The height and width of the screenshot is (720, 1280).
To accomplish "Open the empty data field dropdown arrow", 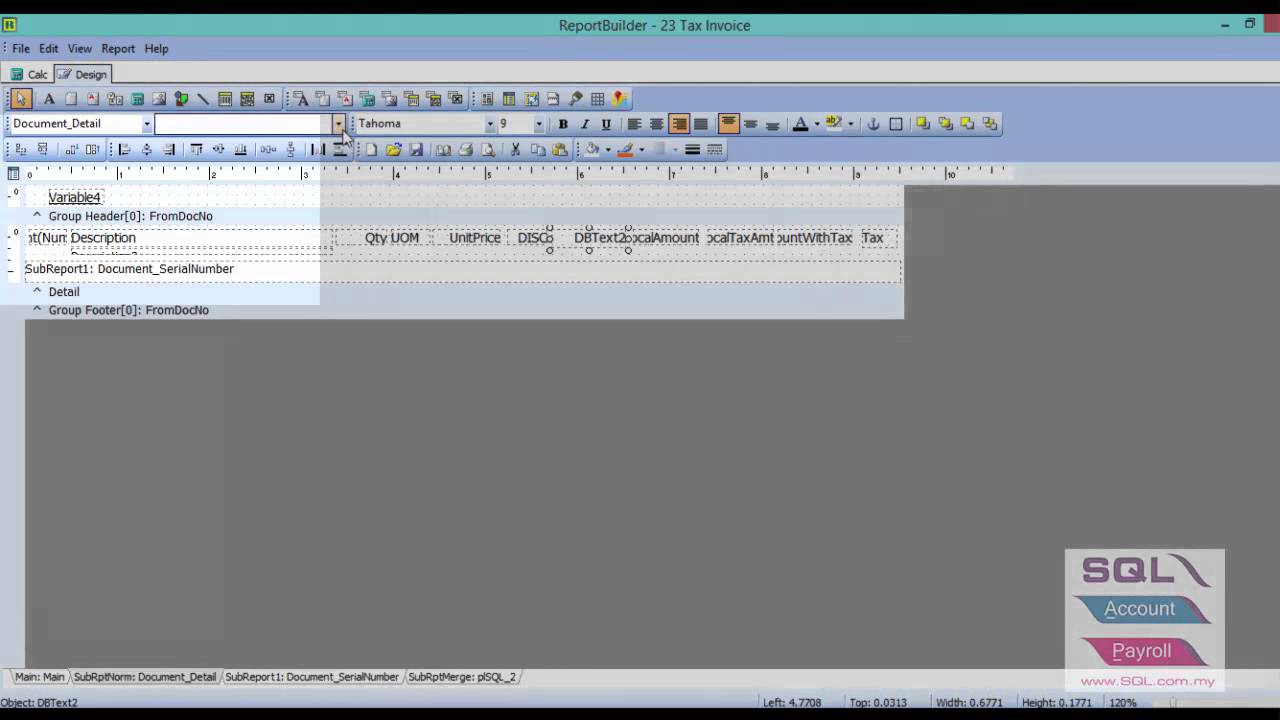I will [339, 124].
